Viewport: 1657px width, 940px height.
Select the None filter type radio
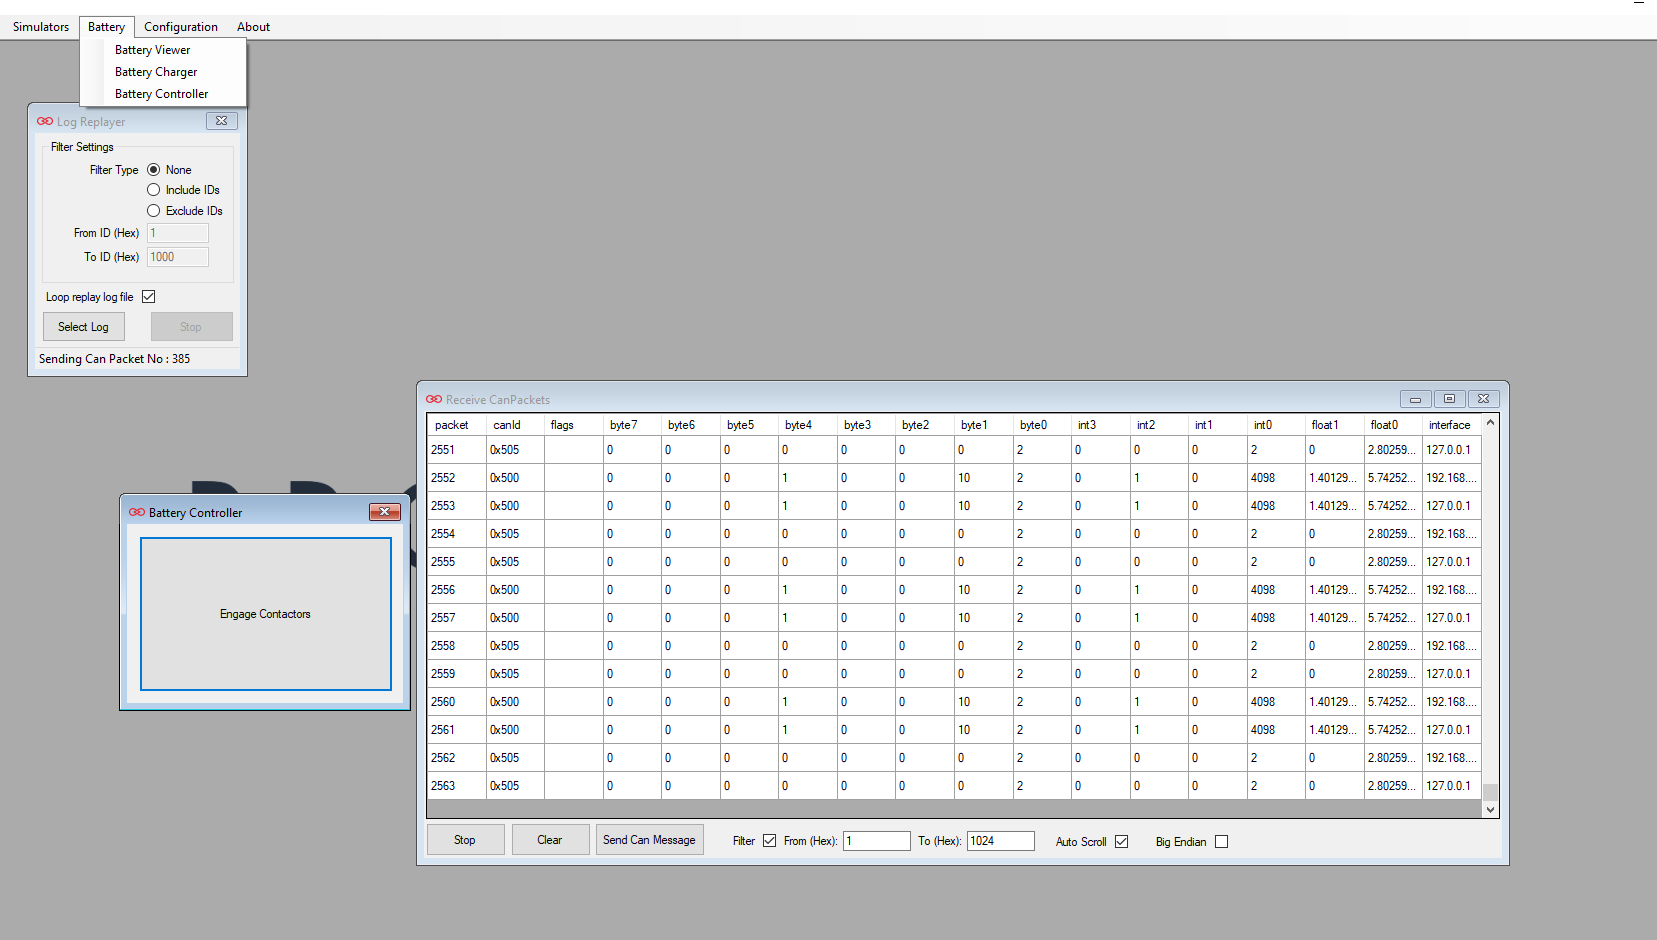click(x=154, y=170)
